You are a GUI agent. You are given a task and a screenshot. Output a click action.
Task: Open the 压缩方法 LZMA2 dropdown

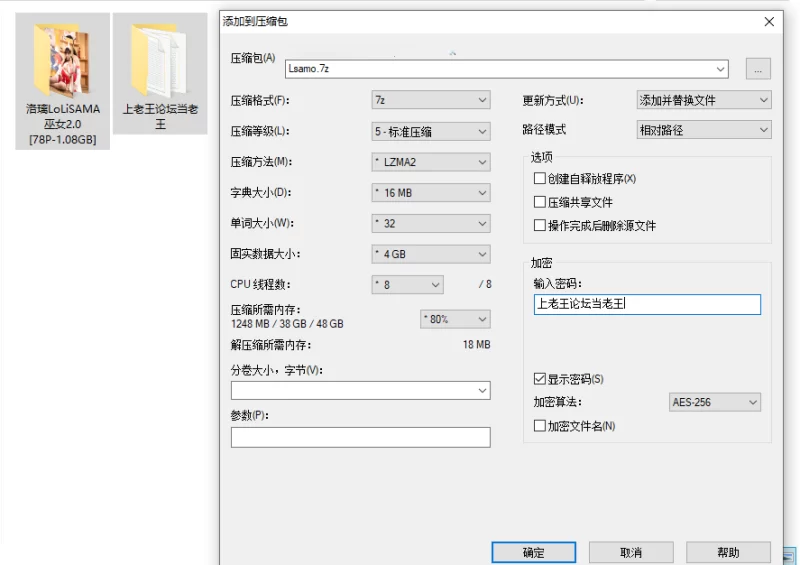click(x=430, y=162)
